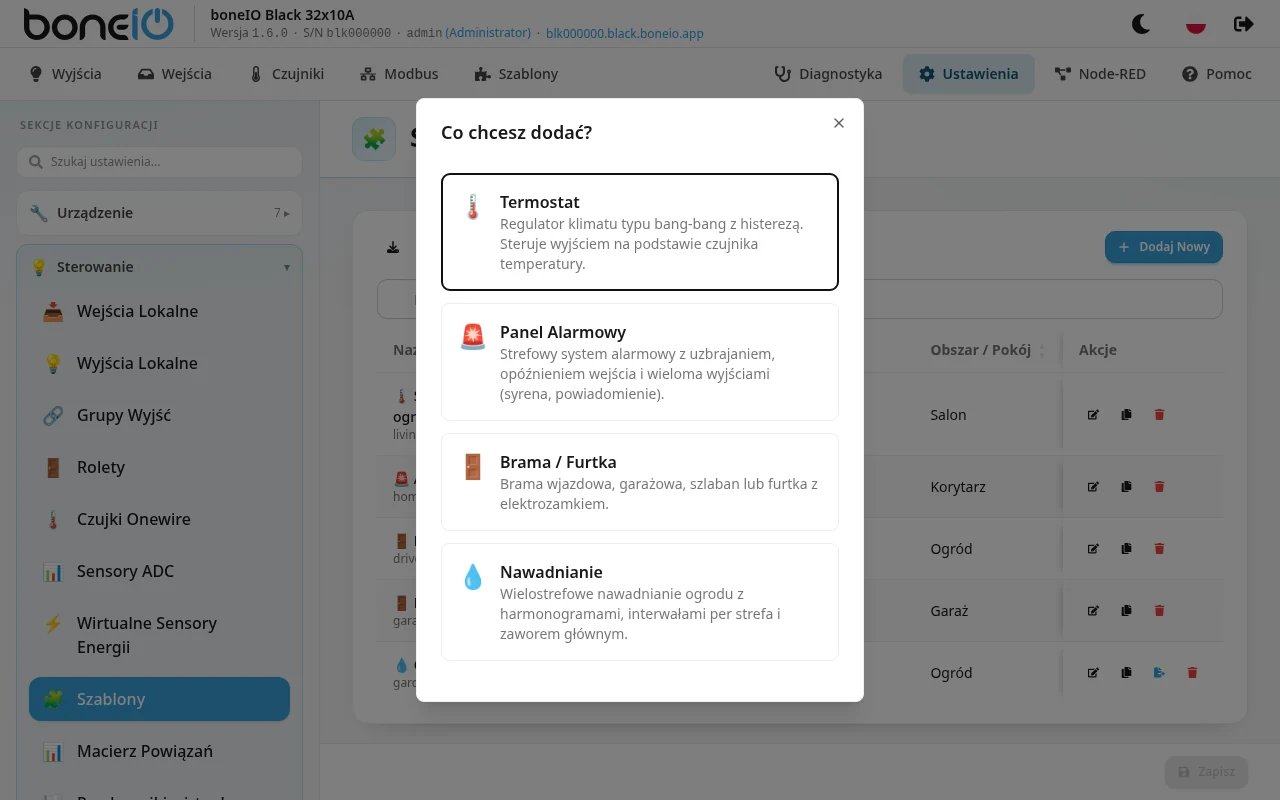Open the Pomoc help page
This screenshot has height=800, width=1280.
coord(1217,74)
